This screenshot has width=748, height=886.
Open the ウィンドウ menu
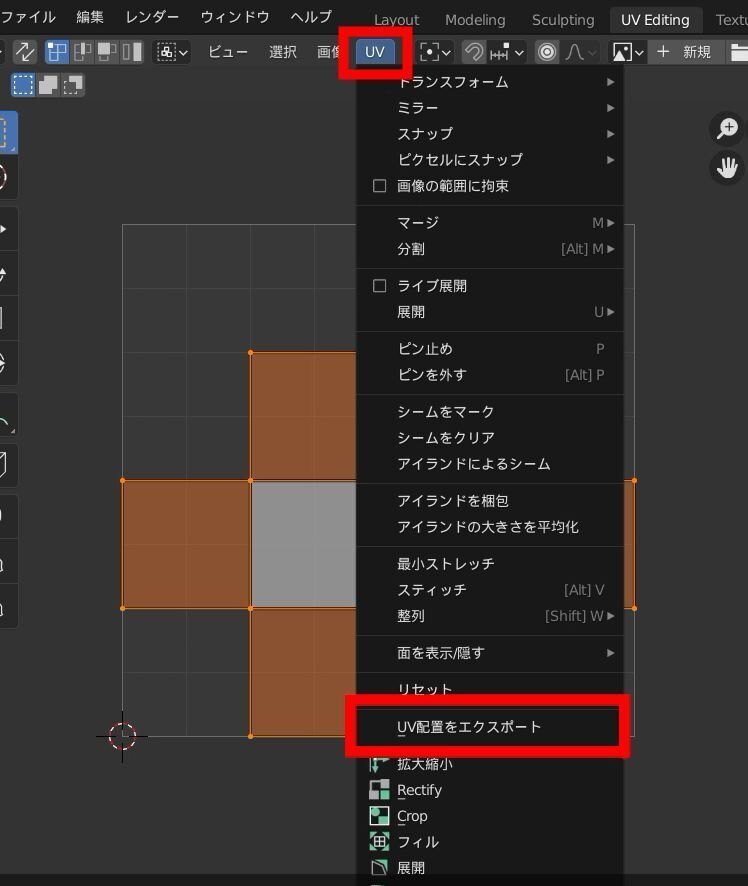point(235,17)
